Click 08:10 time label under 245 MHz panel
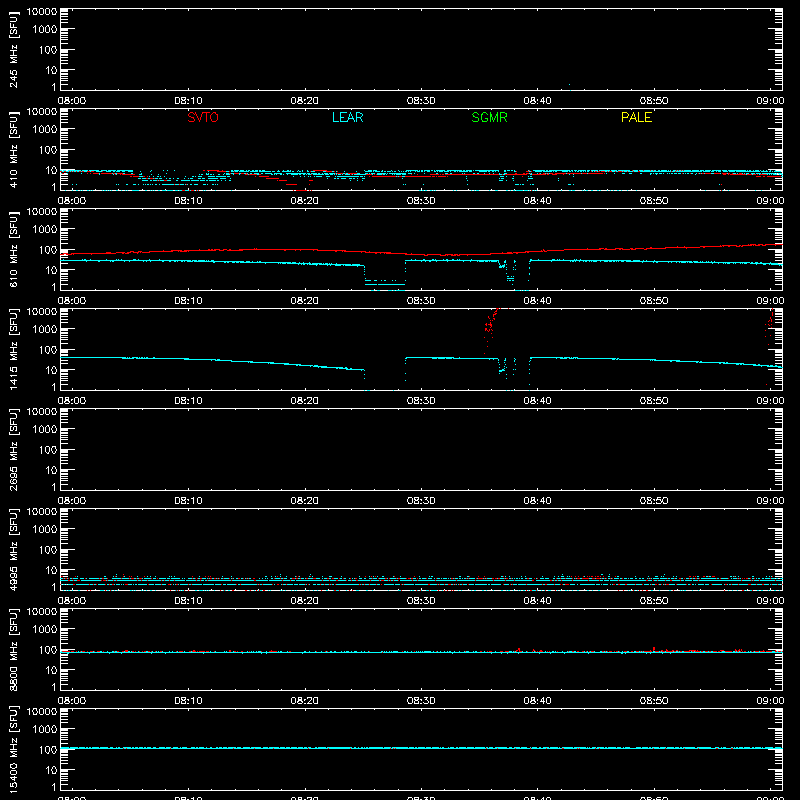This screenshot has height=800, width=800. [188, 101]
